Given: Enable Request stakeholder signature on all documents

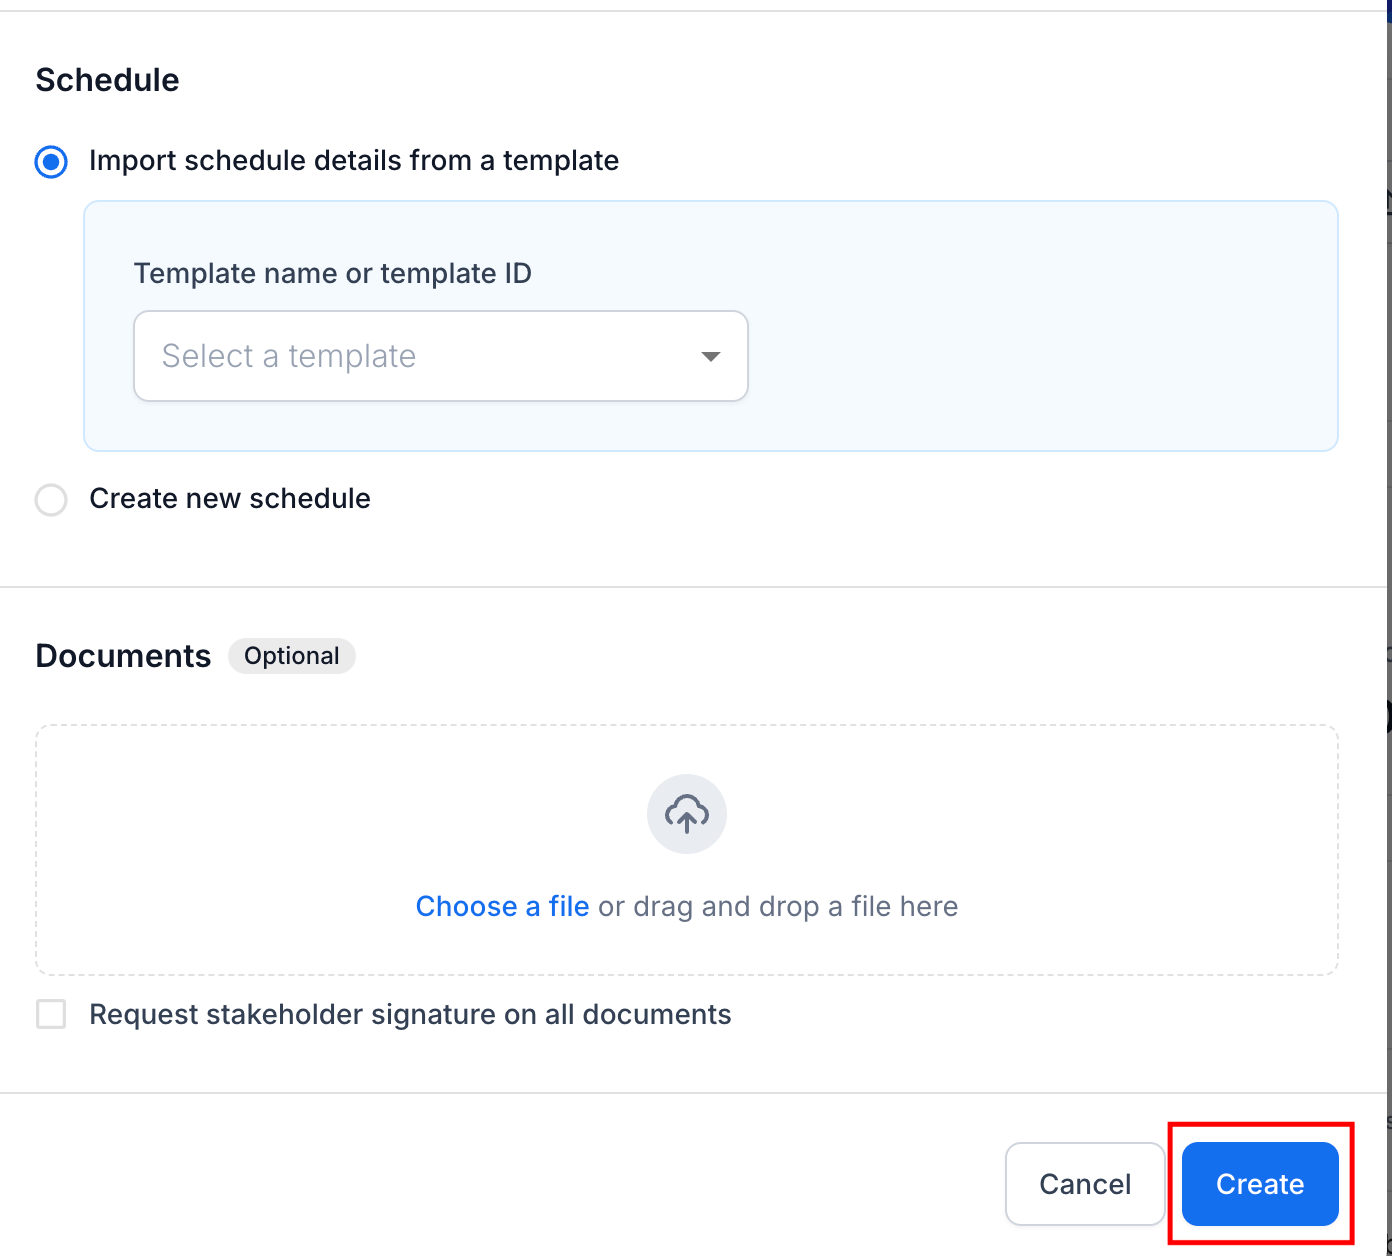Looking at the screenshot, I should coord(51,1014).
